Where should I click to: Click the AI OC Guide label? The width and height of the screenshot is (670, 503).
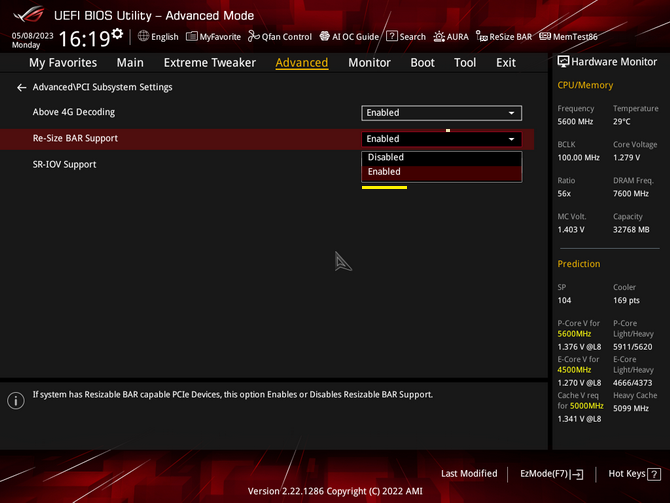coord(355,37)
